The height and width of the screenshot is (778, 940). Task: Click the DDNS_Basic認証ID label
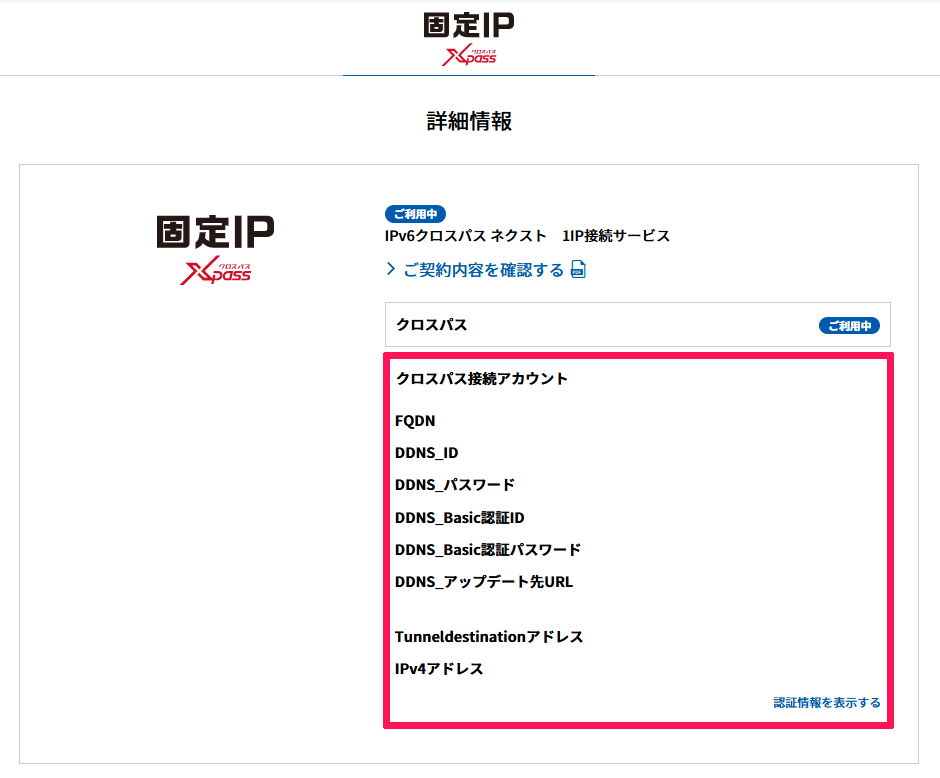coord(460,517)
